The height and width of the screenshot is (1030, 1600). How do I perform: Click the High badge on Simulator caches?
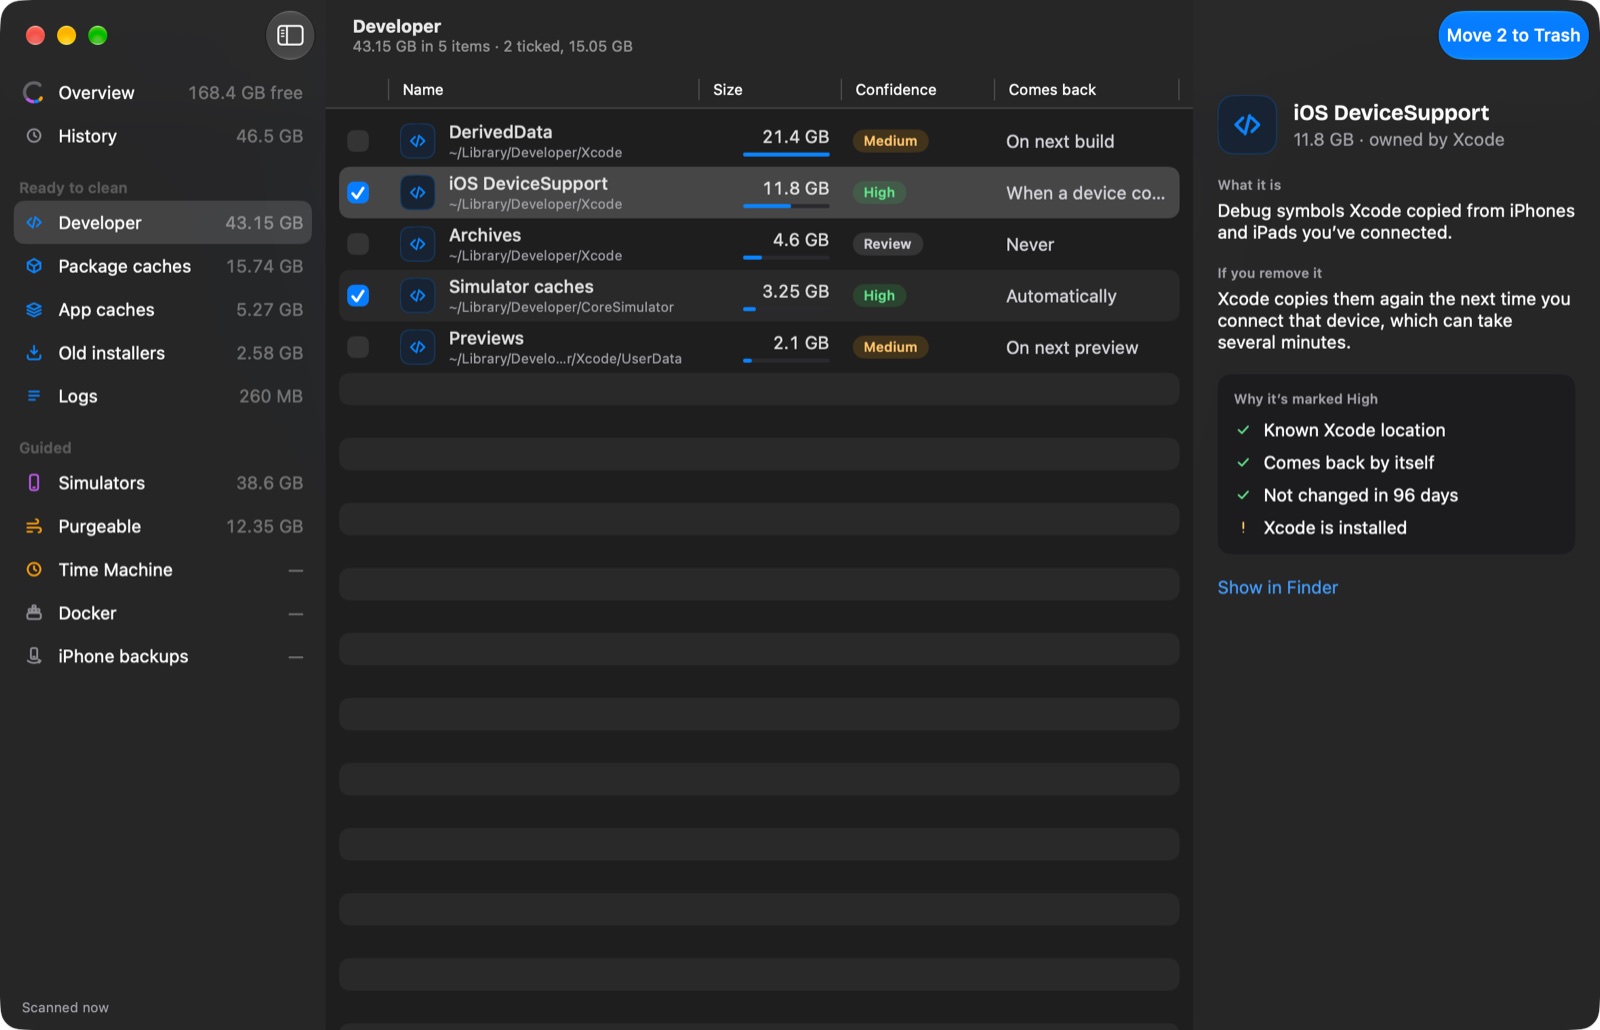[x=879, y=296]
